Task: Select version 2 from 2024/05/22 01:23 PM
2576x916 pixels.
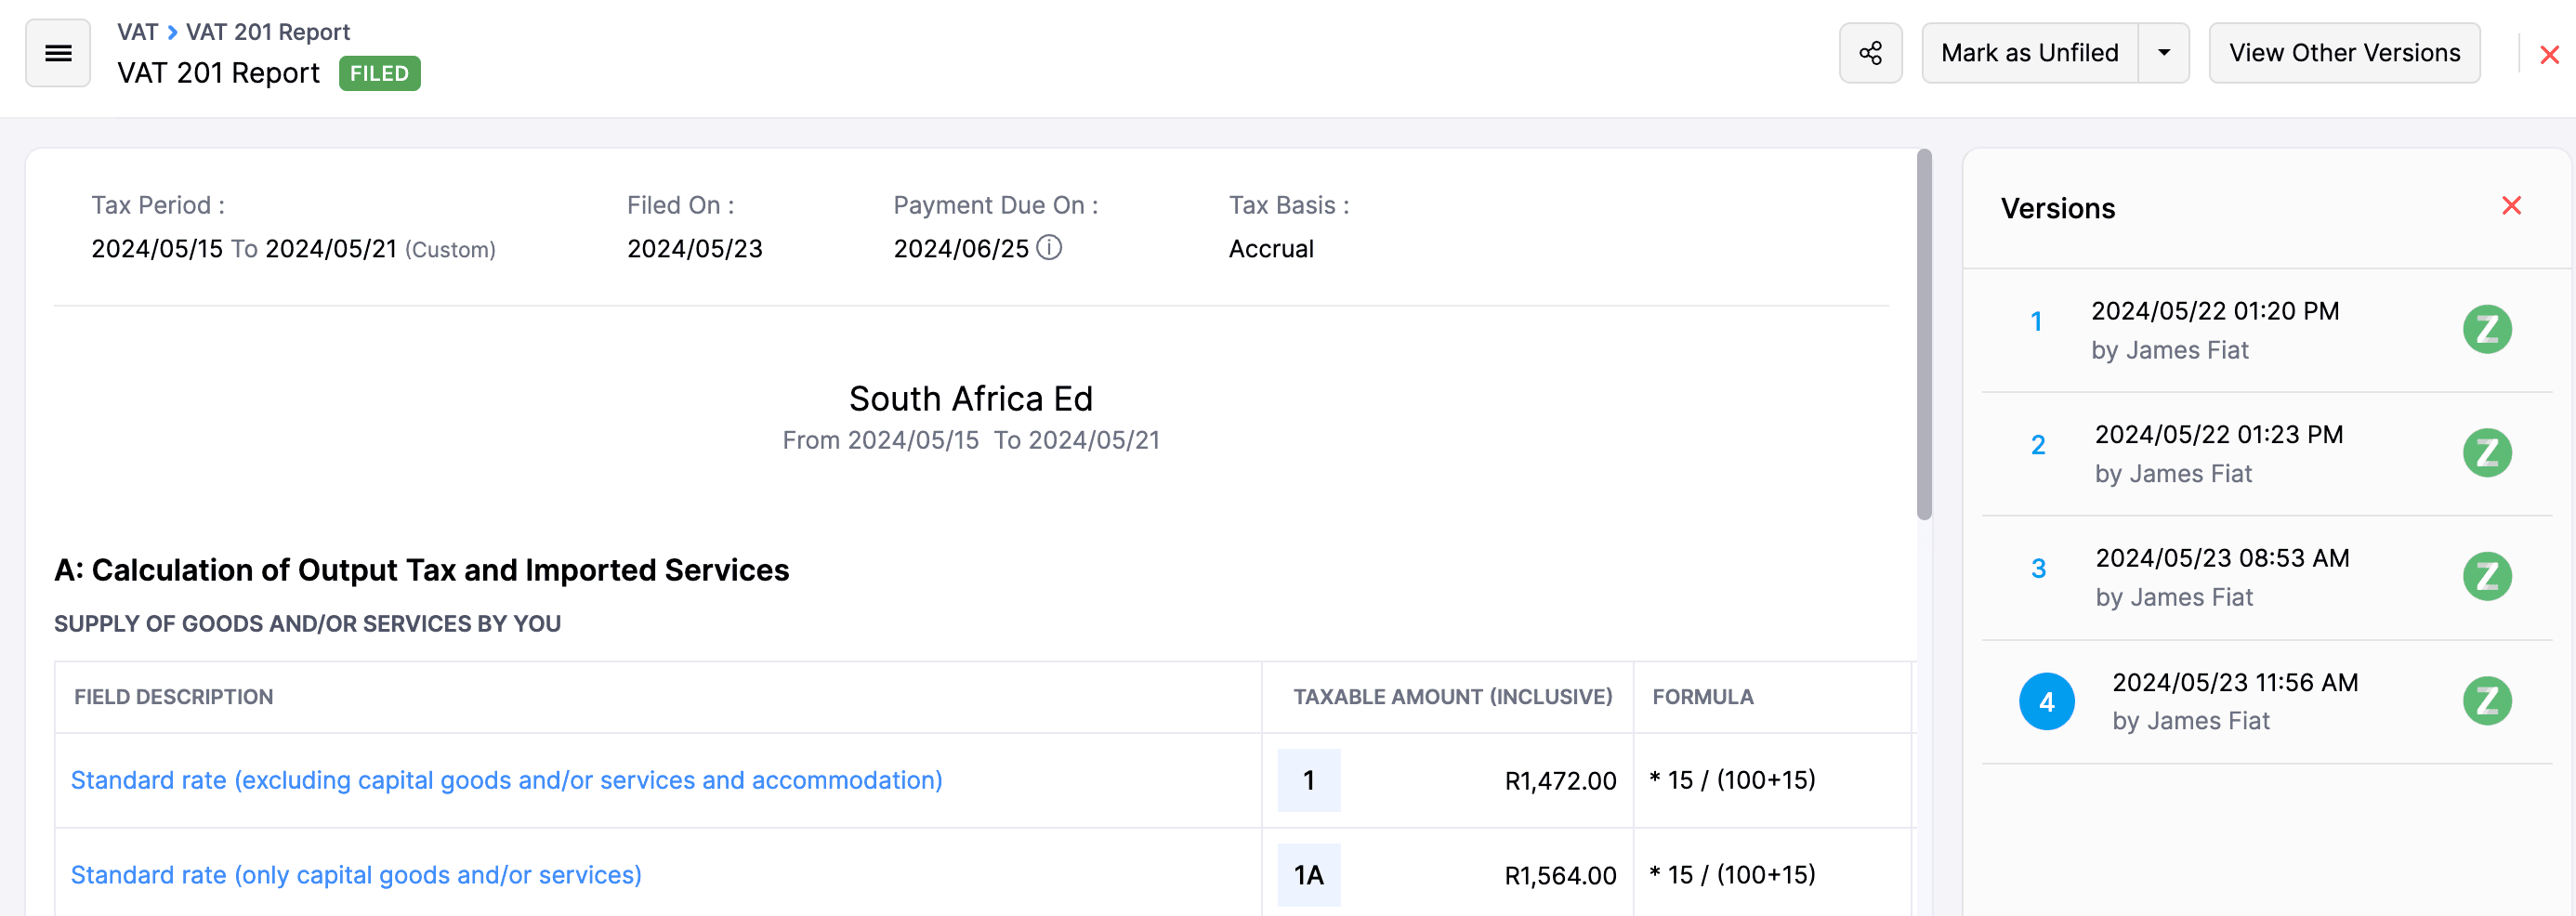Action: click(x=2218, y=453)
